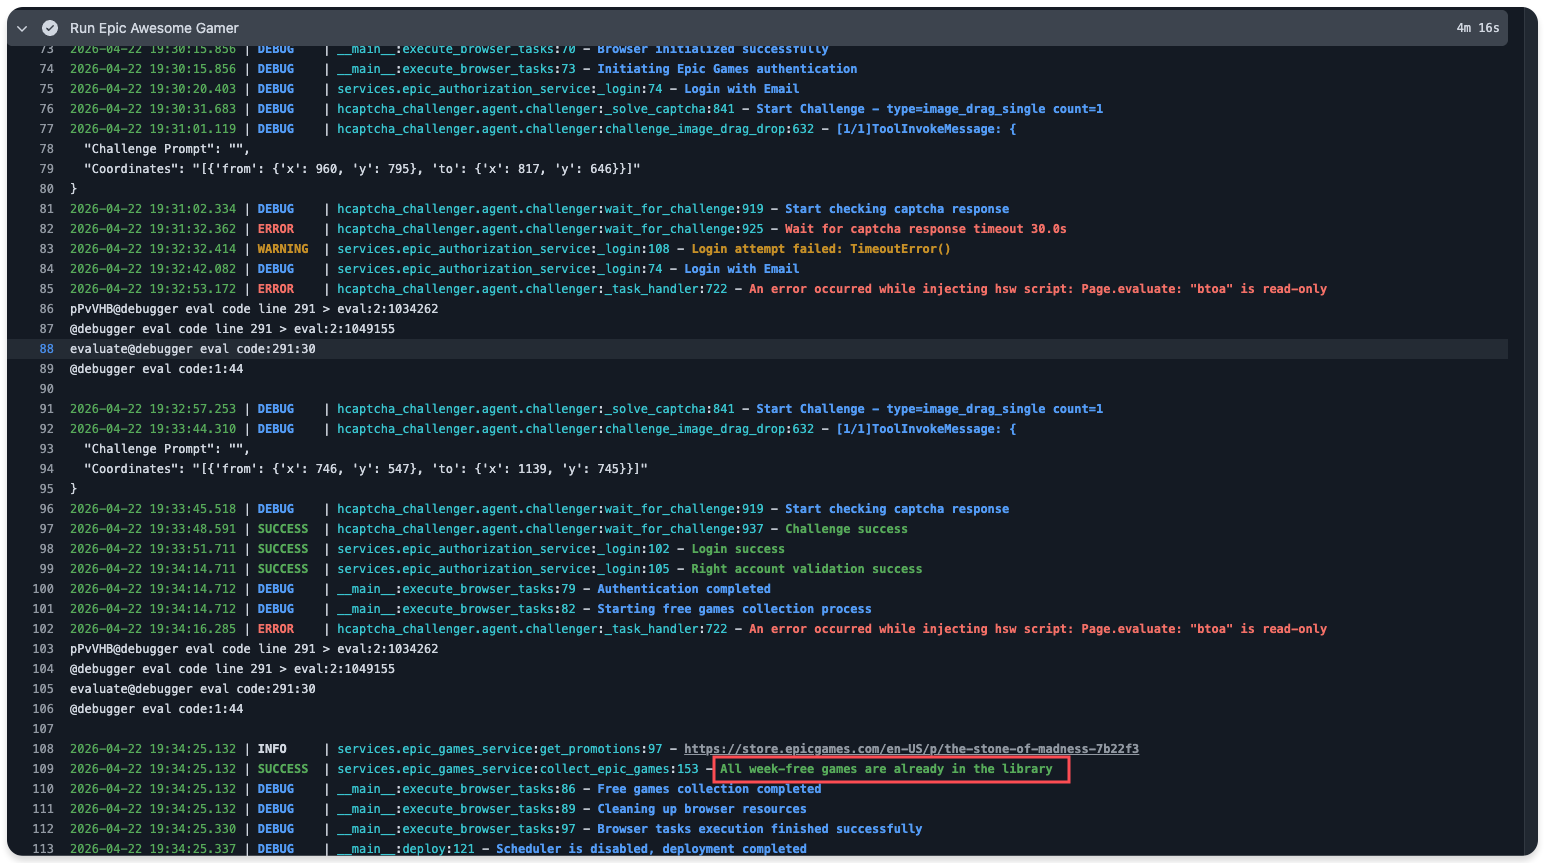
Task: Click the Run Epic Awesome Gamer step title
Action: [x=154, y=28]
